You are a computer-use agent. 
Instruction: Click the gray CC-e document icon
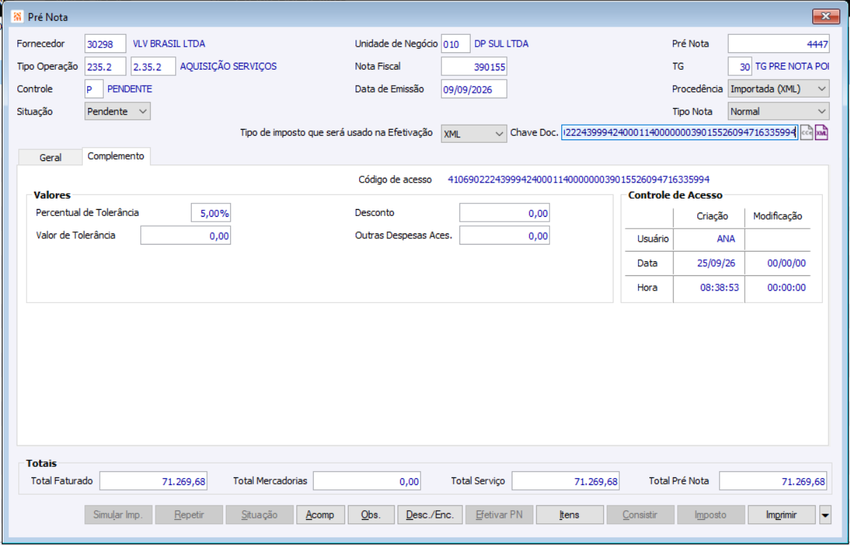click(807, 132)
